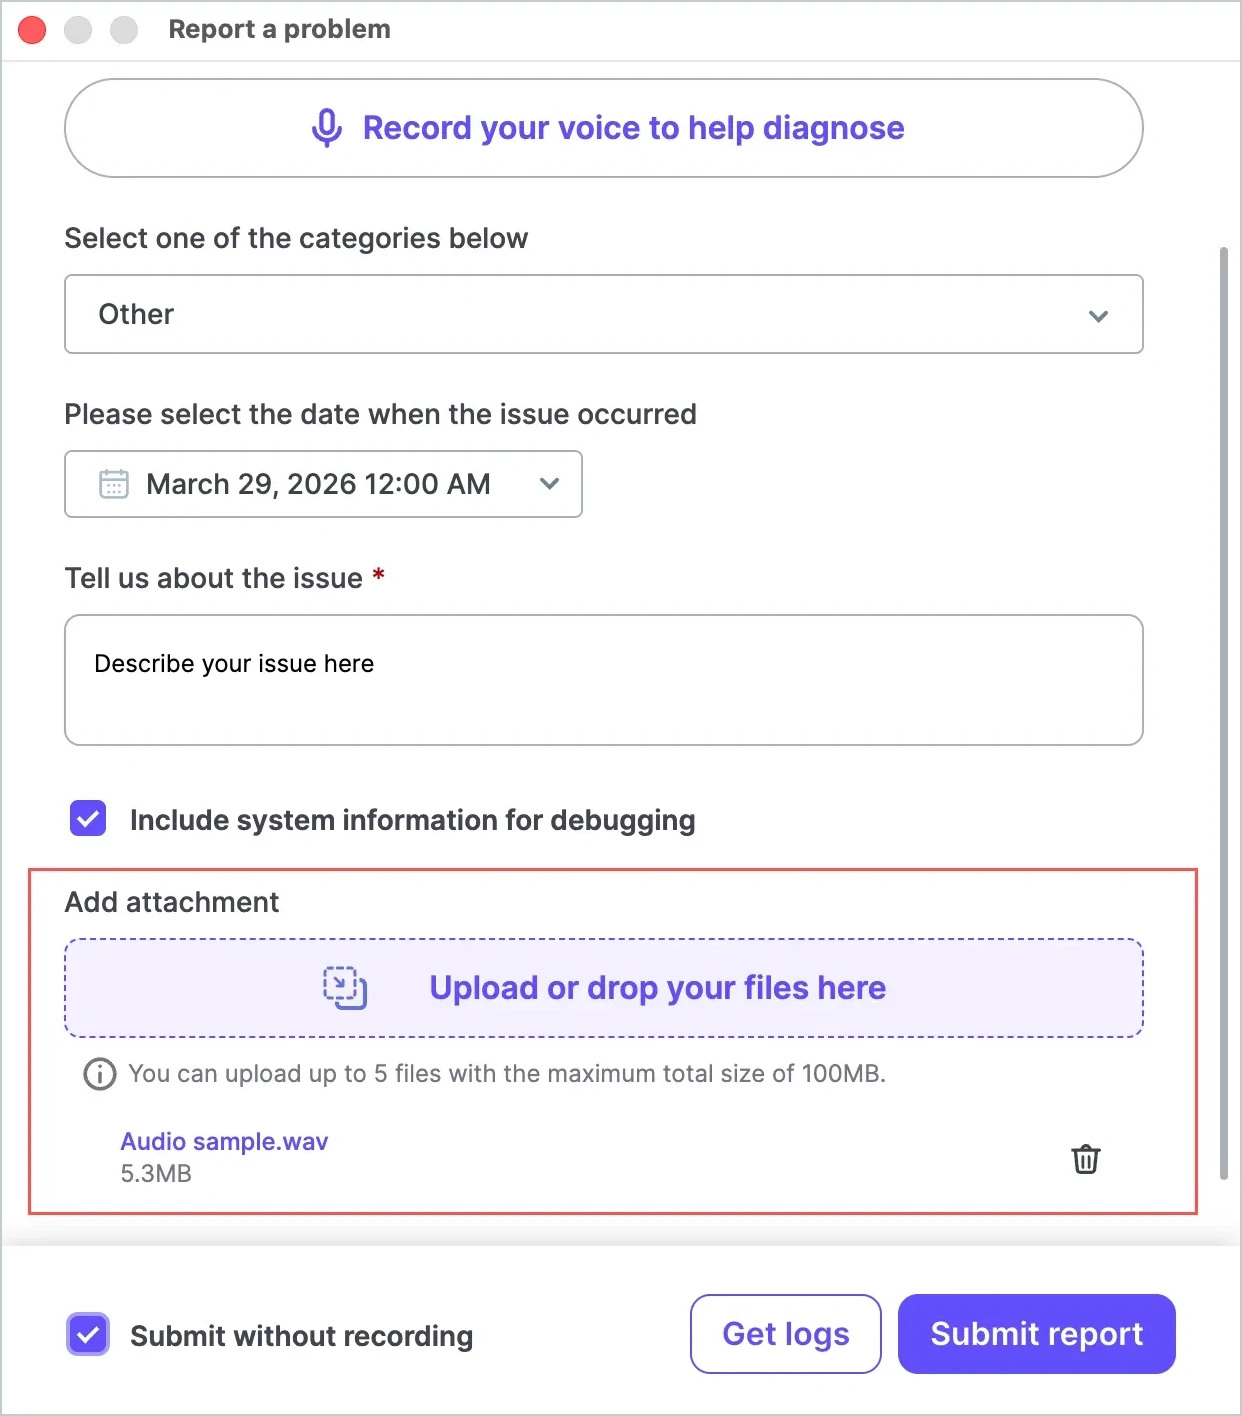Click the chevron in the category selector
Screen dimensions: 1242x1416
[1098, 316]
